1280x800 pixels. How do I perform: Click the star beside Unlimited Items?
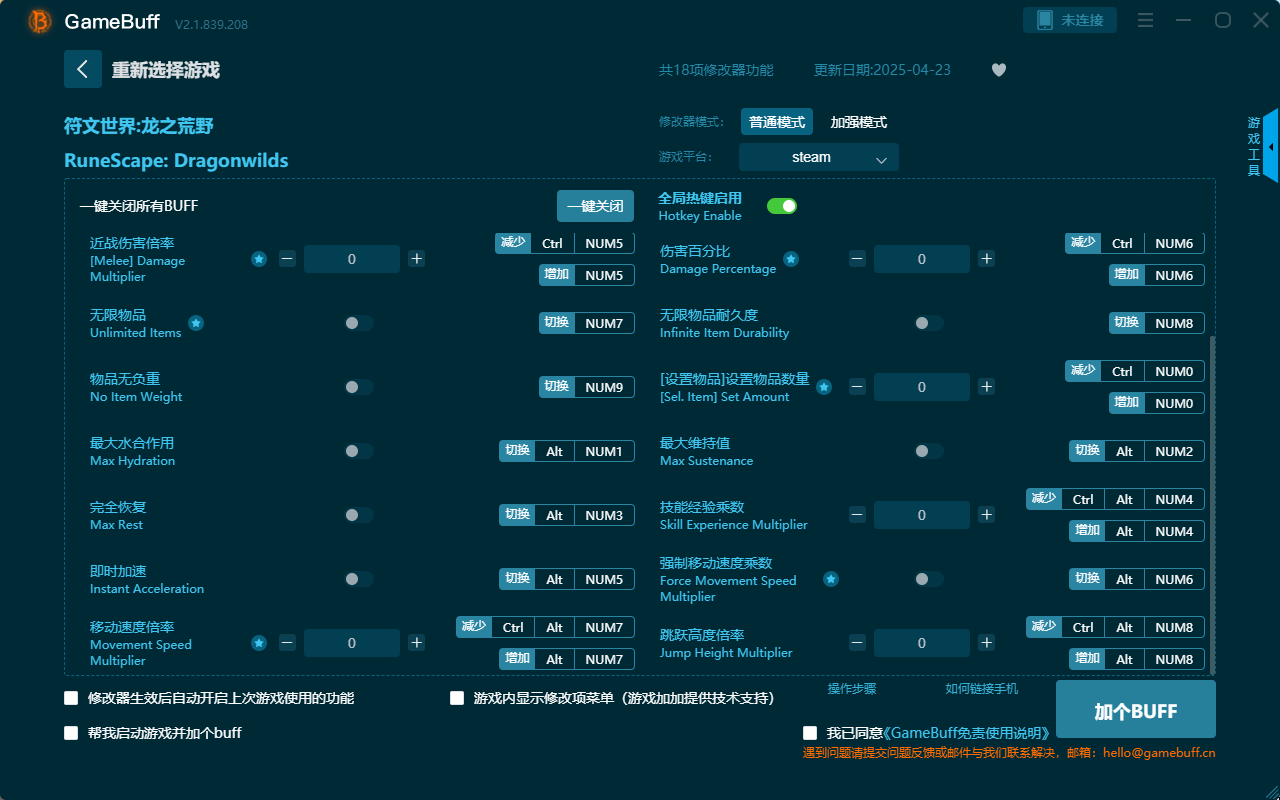coord(196,323)
